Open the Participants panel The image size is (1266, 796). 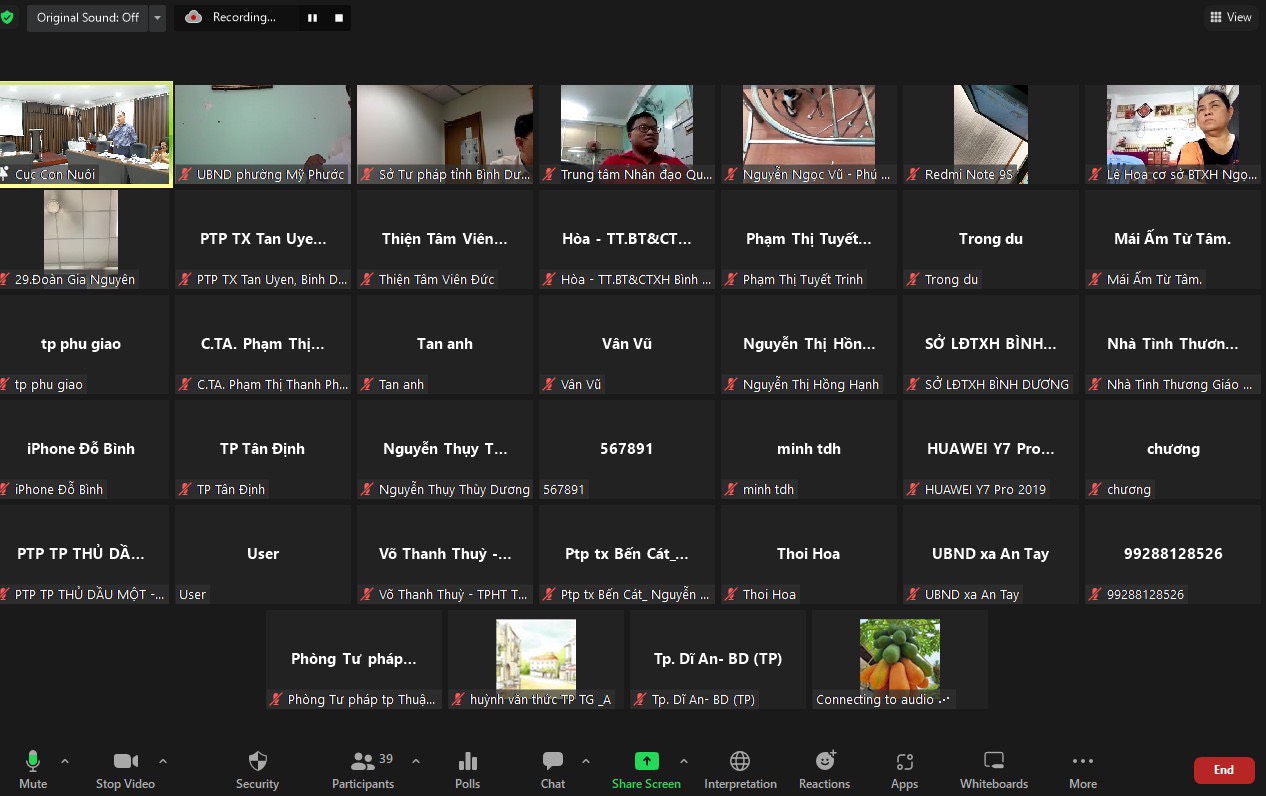coord(363,762)
